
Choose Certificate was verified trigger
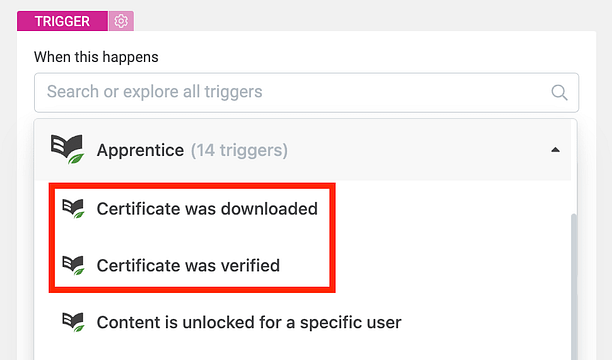188,266
